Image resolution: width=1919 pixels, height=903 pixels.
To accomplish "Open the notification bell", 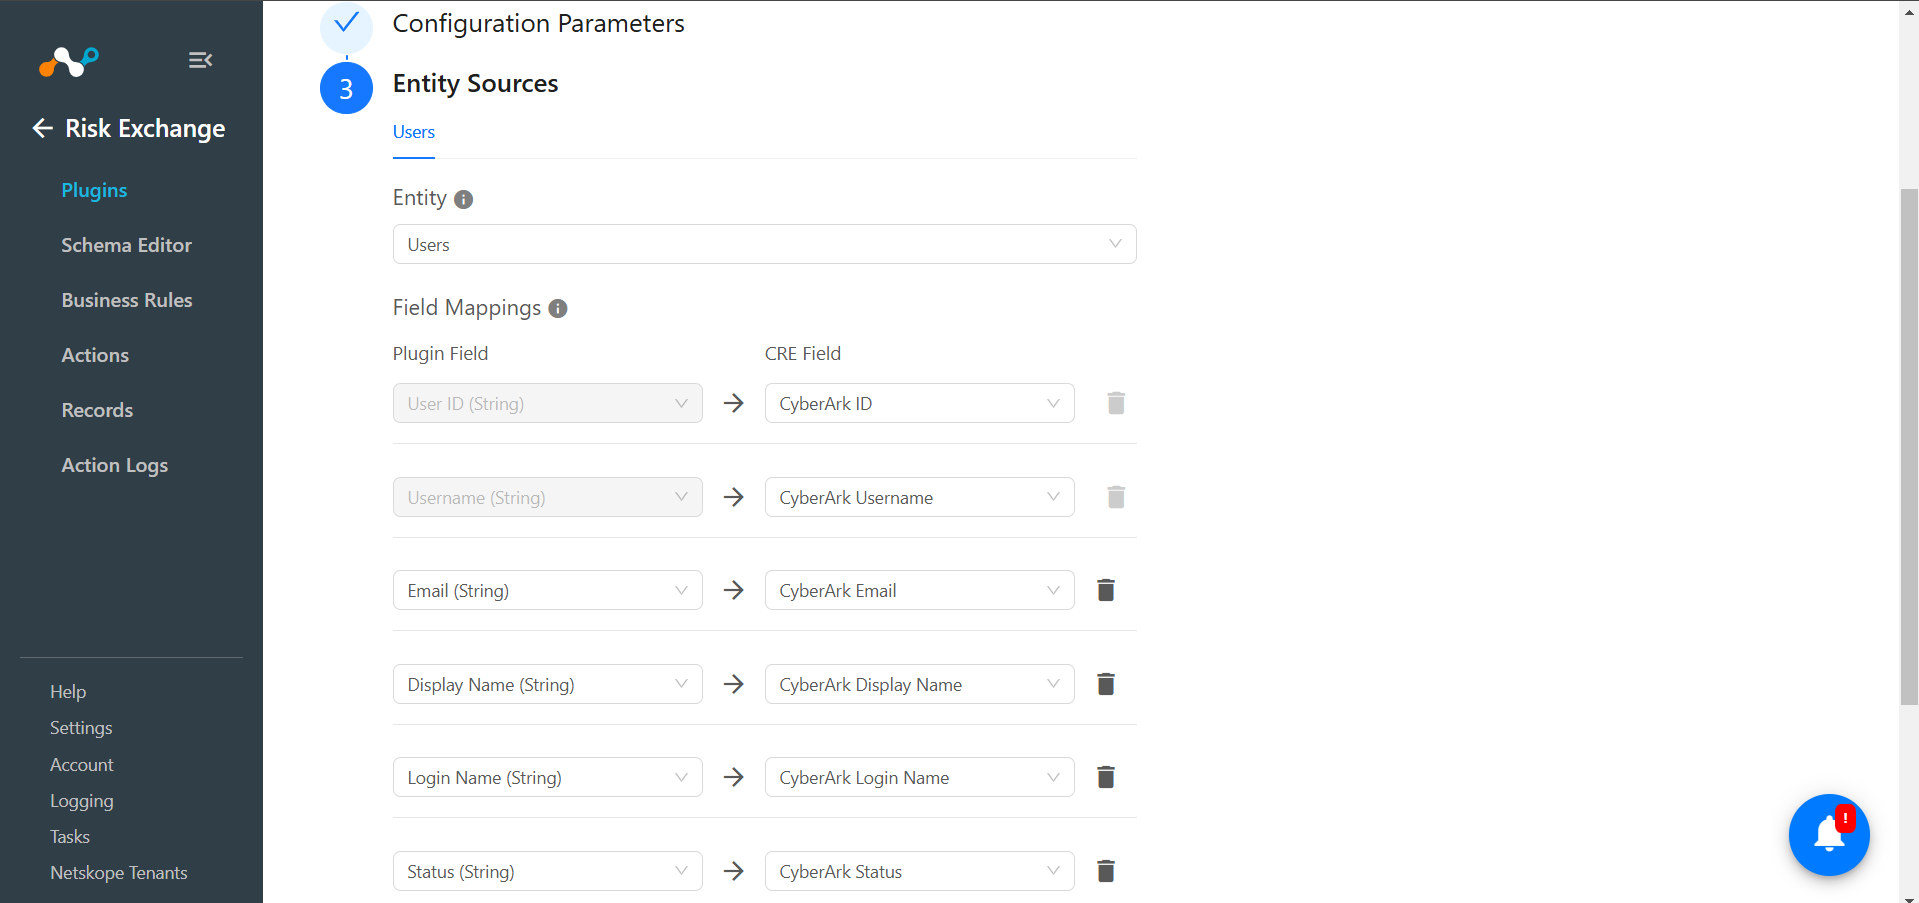I will tap(1829, 835).
